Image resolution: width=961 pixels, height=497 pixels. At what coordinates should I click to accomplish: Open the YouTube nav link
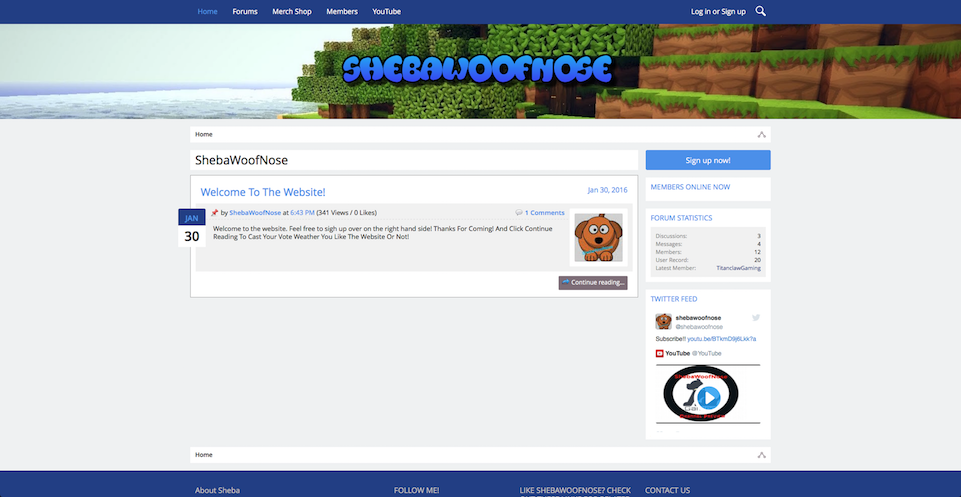(x=387, y=12)
